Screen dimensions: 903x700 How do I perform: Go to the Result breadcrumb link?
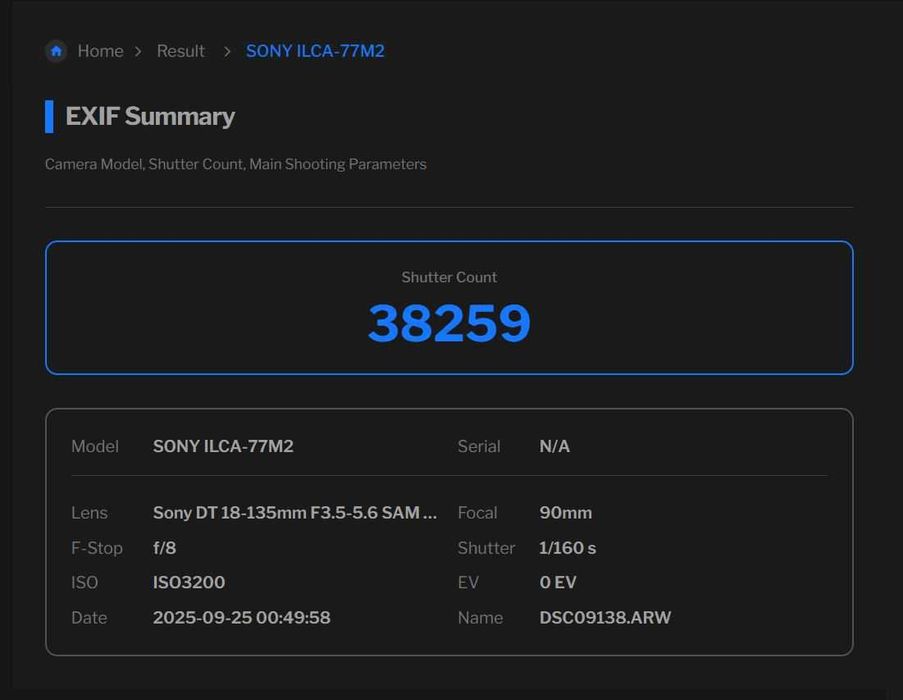coord(180,51)
